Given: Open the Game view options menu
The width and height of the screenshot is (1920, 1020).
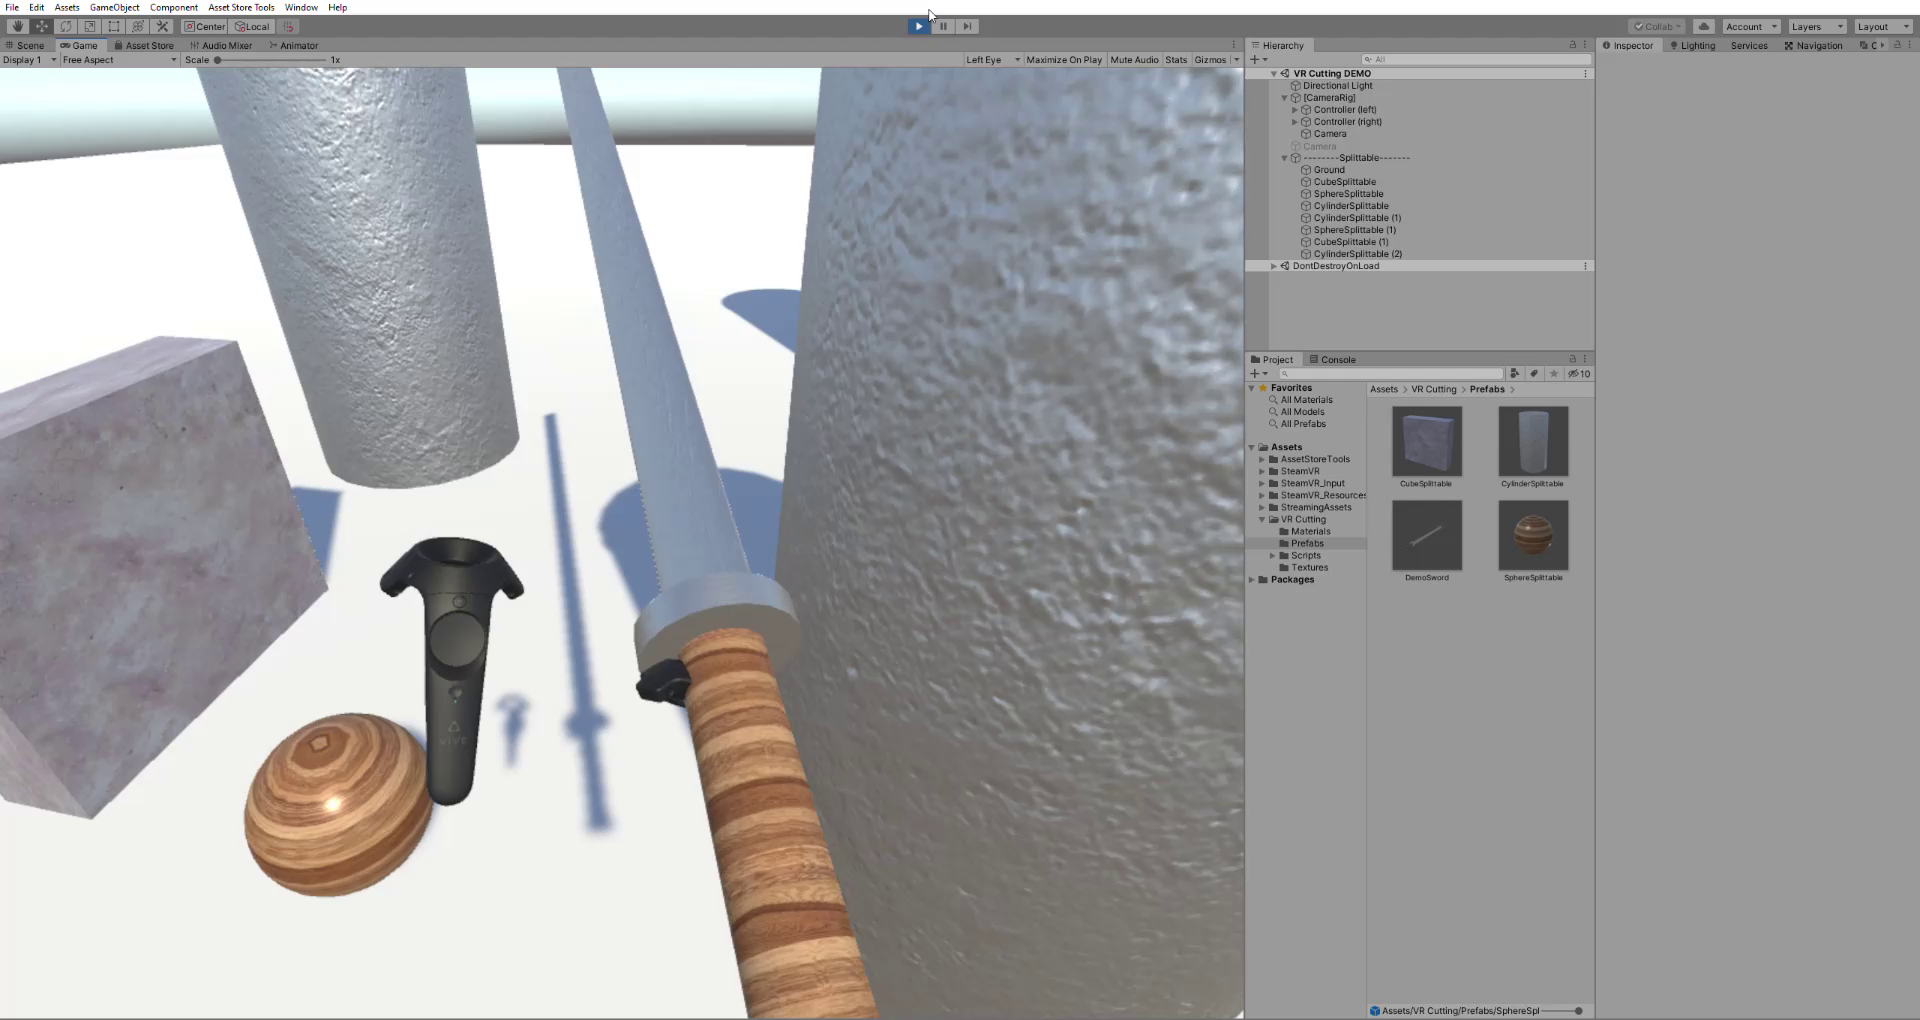Looking at the screenshot, I should [1234, 45].
